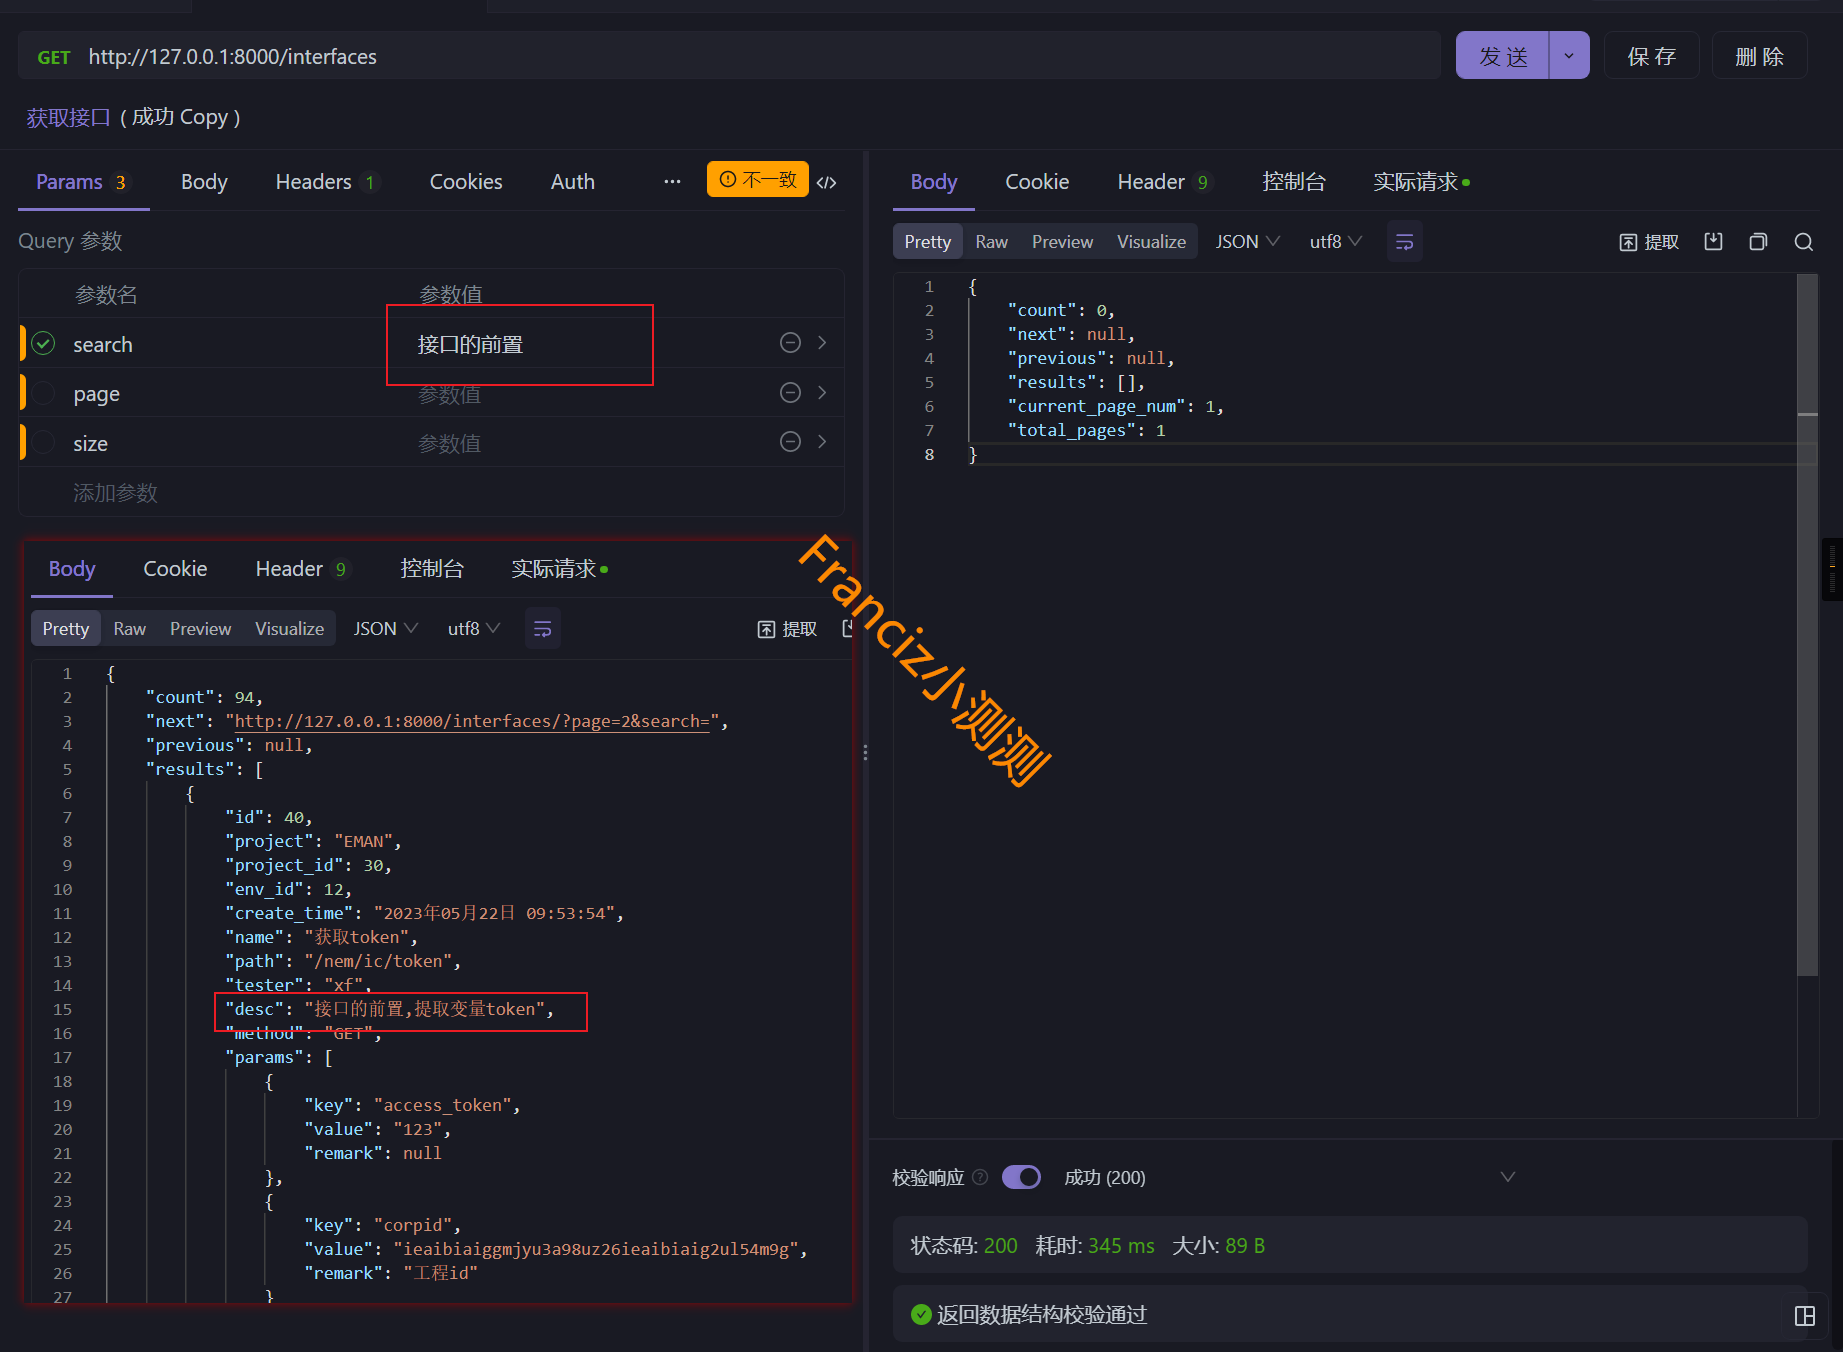Click the right edge collapsed sidebar handle
Screen dimensions: 1843x1352
1832,570
